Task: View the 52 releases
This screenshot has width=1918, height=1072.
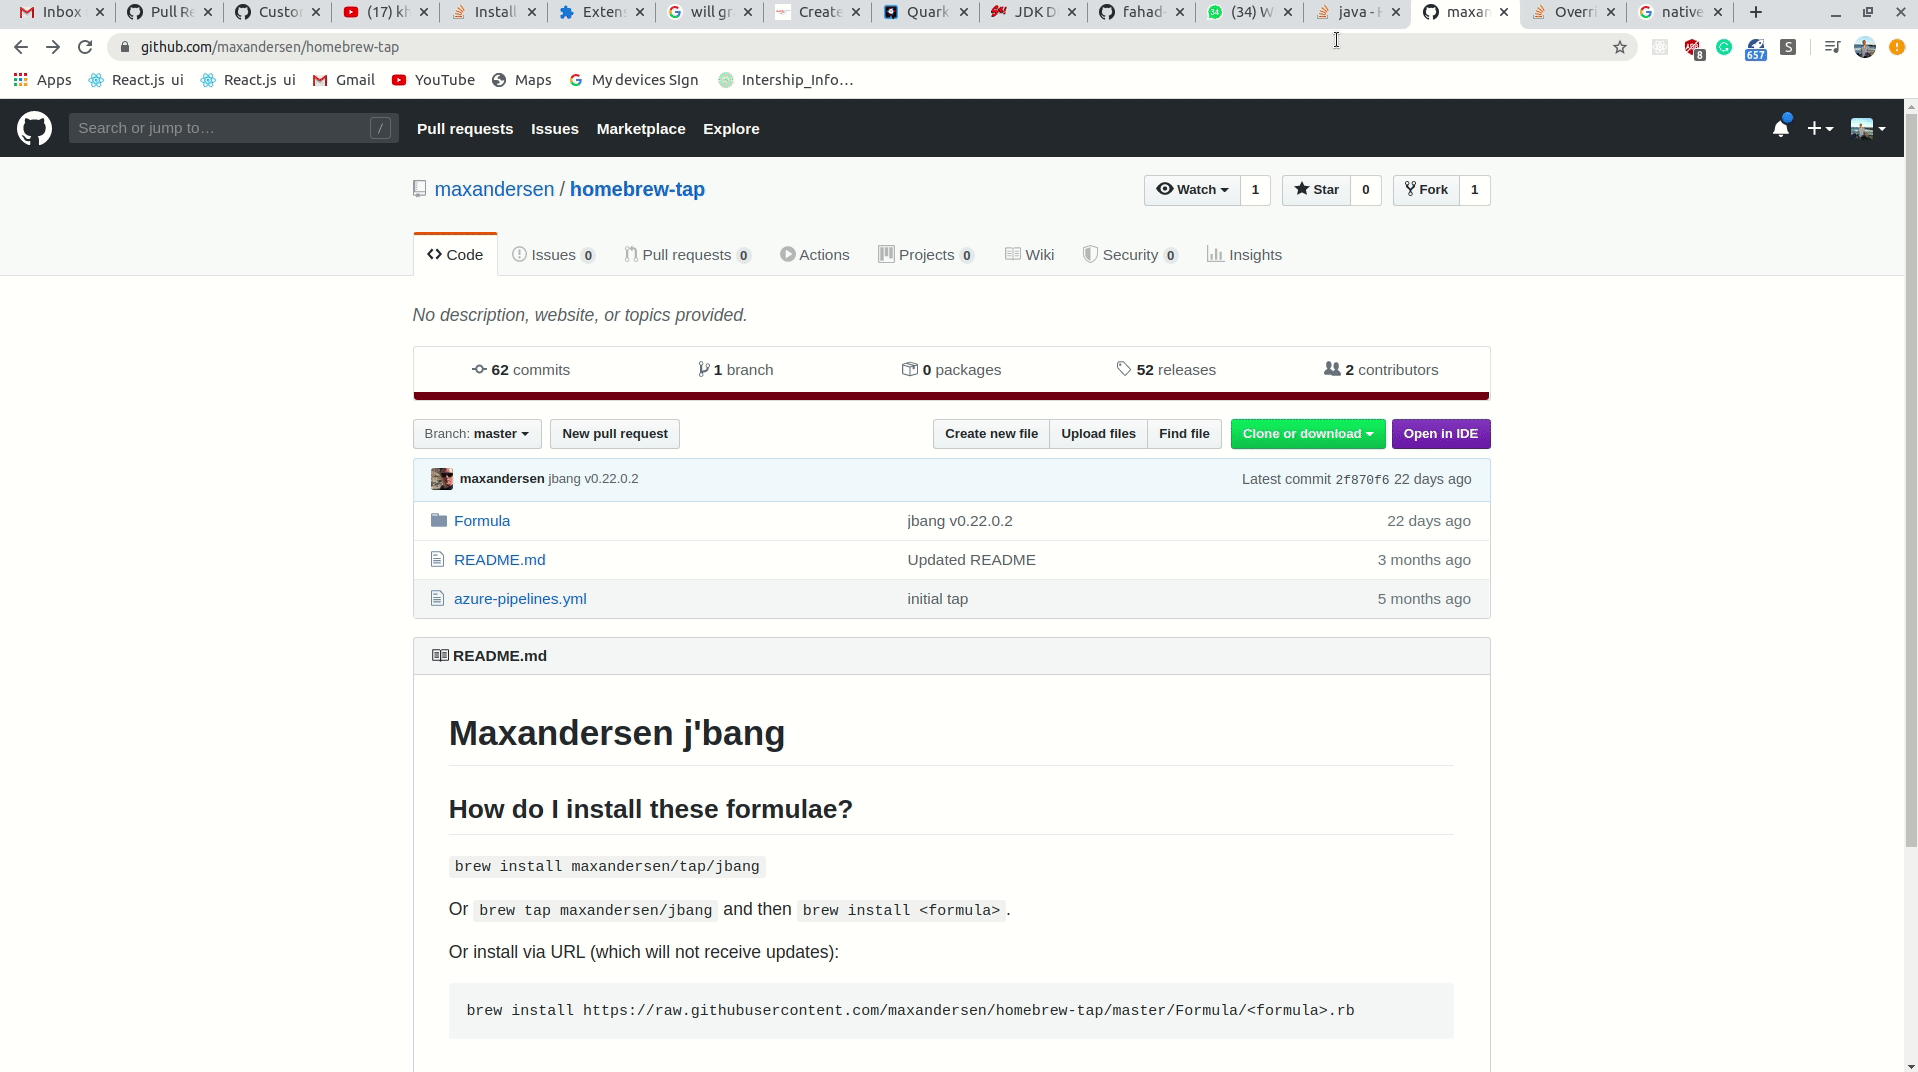Action: pos(1166,370)
